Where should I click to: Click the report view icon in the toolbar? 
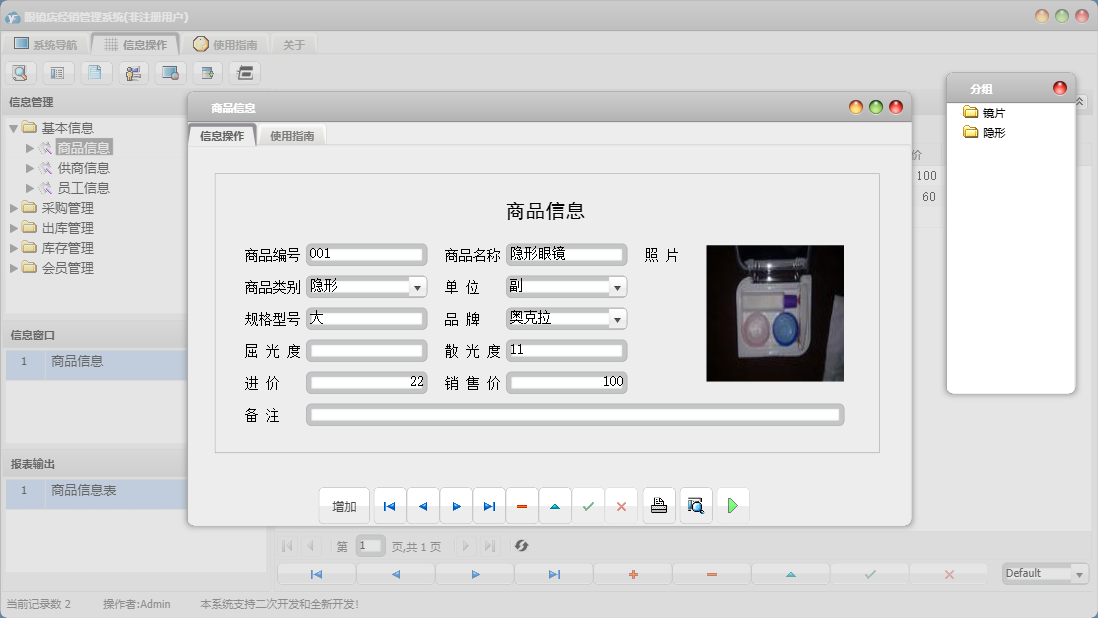click(x=57, y=72)
